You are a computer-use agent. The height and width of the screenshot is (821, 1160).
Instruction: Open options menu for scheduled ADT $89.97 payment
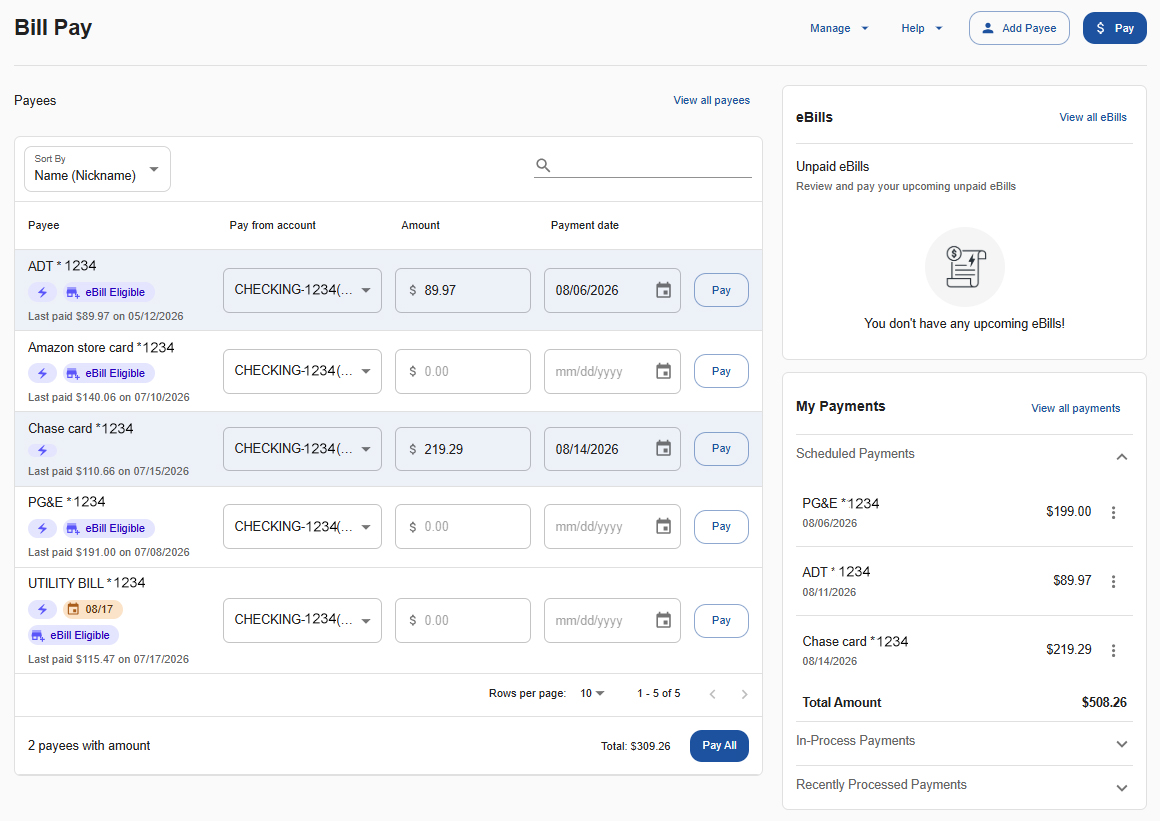1113,581
